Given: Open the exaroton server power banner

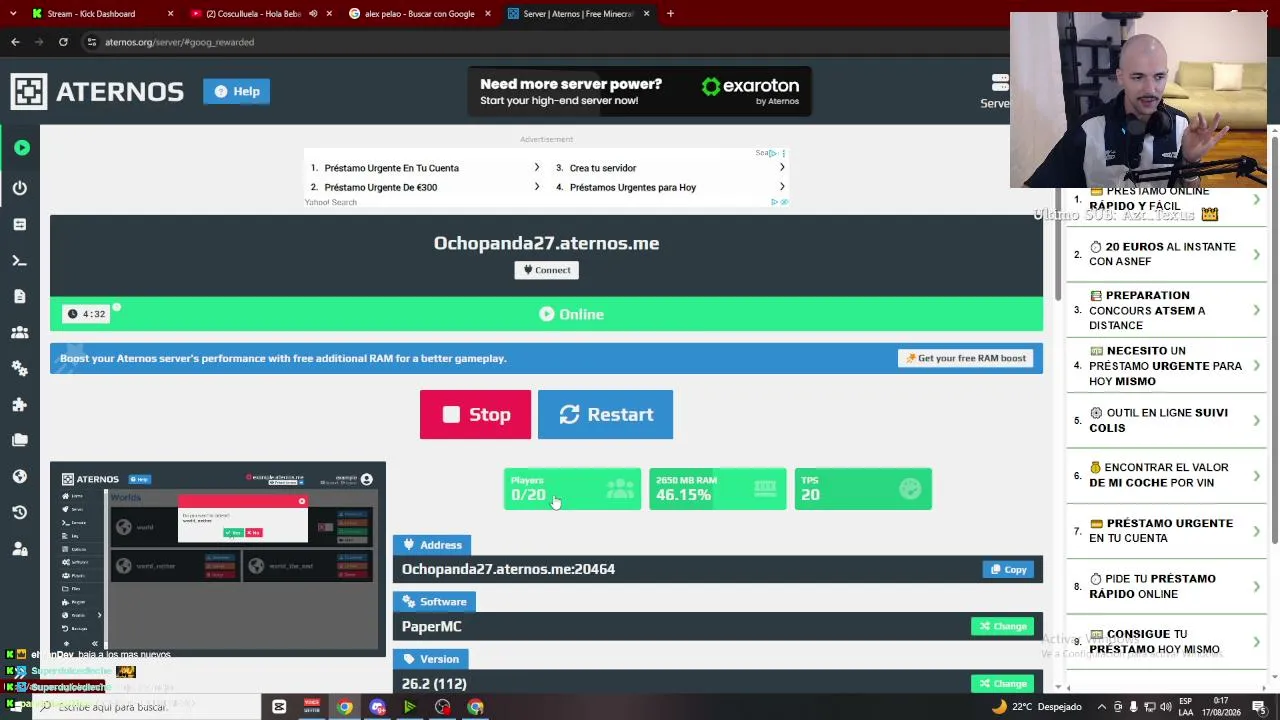Looking at the screenshot, I should click(640, 91).
